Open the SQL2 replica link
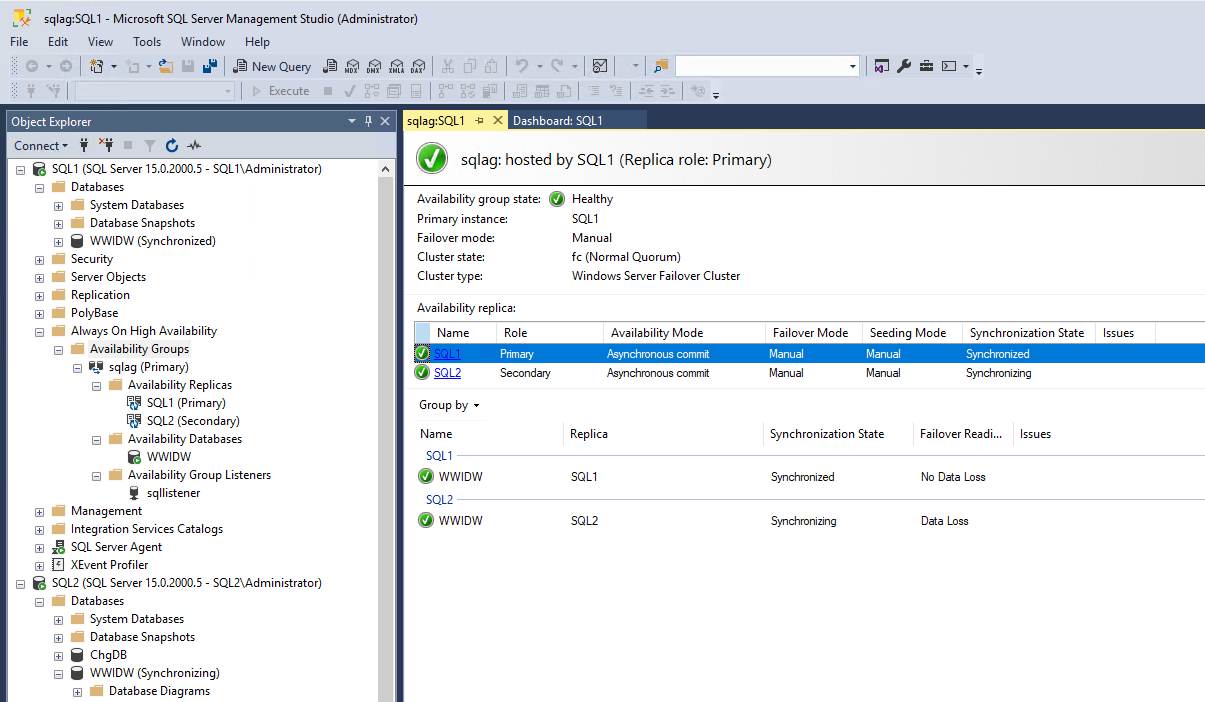 point(447,373)
